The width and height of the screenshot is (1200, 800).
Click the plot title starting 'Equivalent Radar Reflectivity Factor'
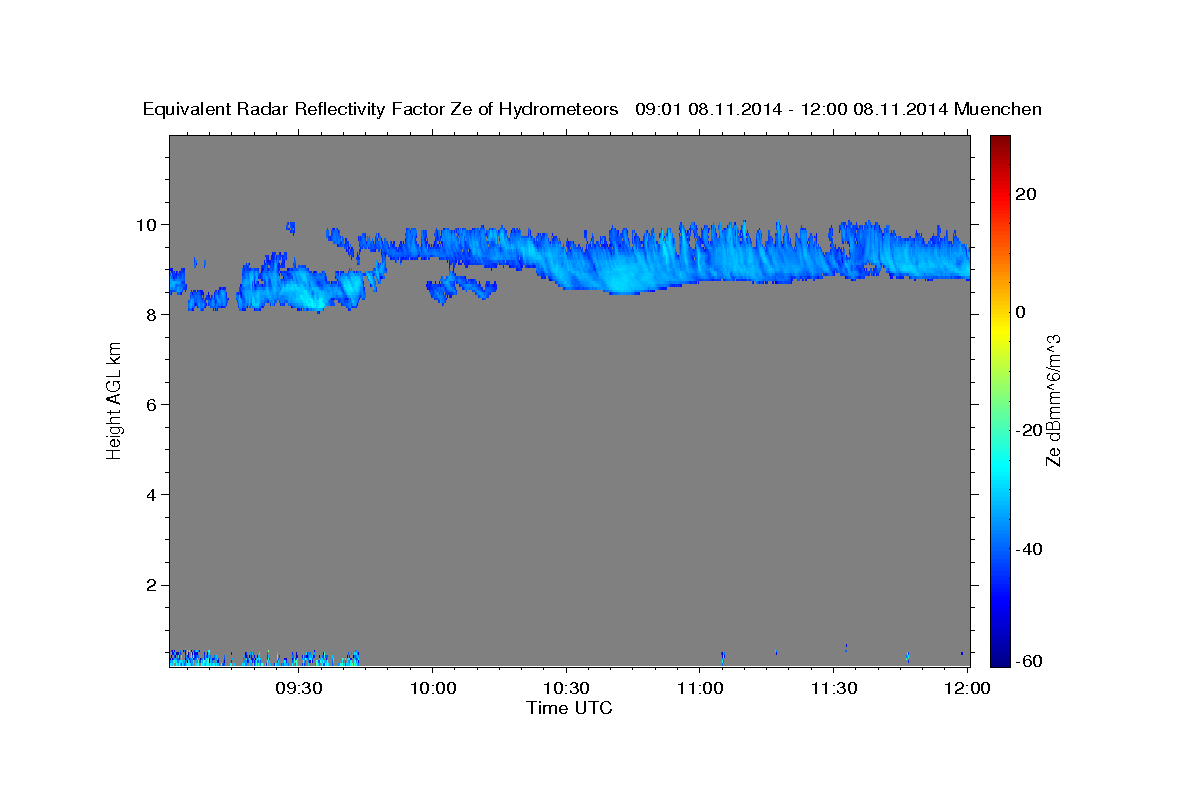coord(592,109)
